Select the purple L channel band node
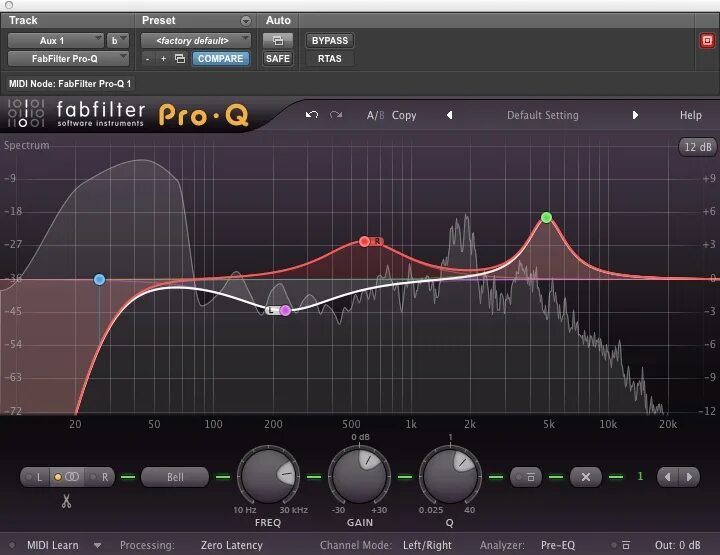This screenshot has height=555, width=720. point(285,310)
